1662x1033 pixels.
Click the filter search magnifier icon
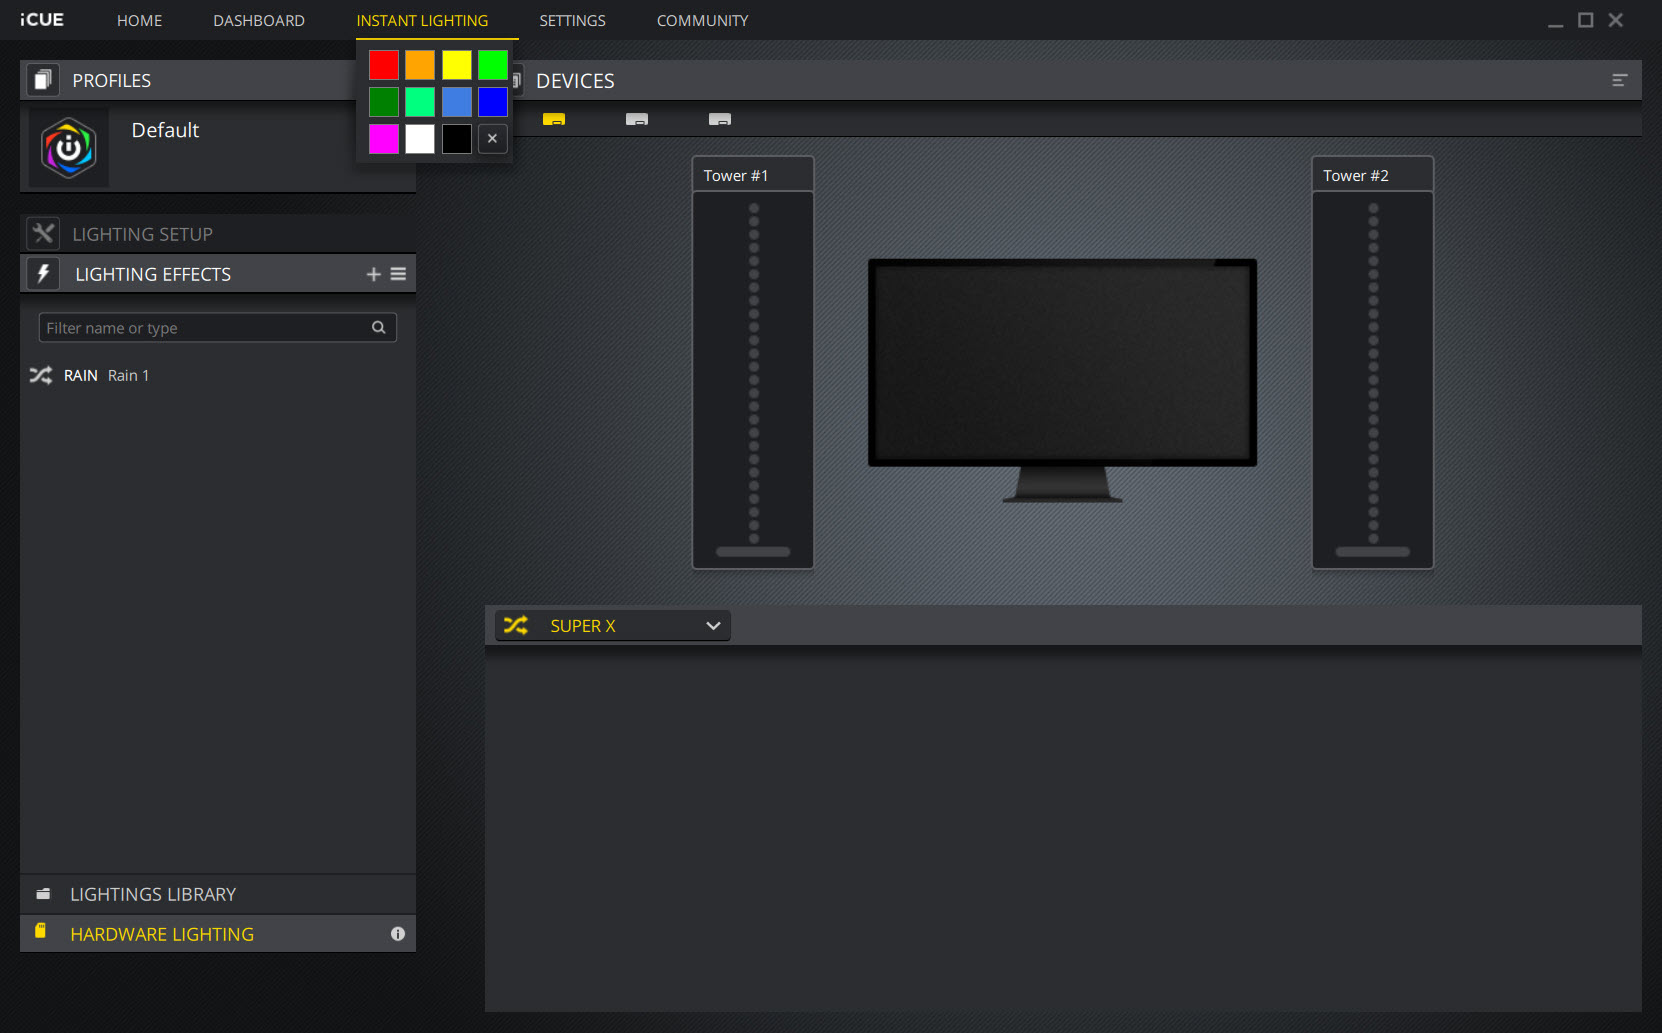[x=379, y=328]
